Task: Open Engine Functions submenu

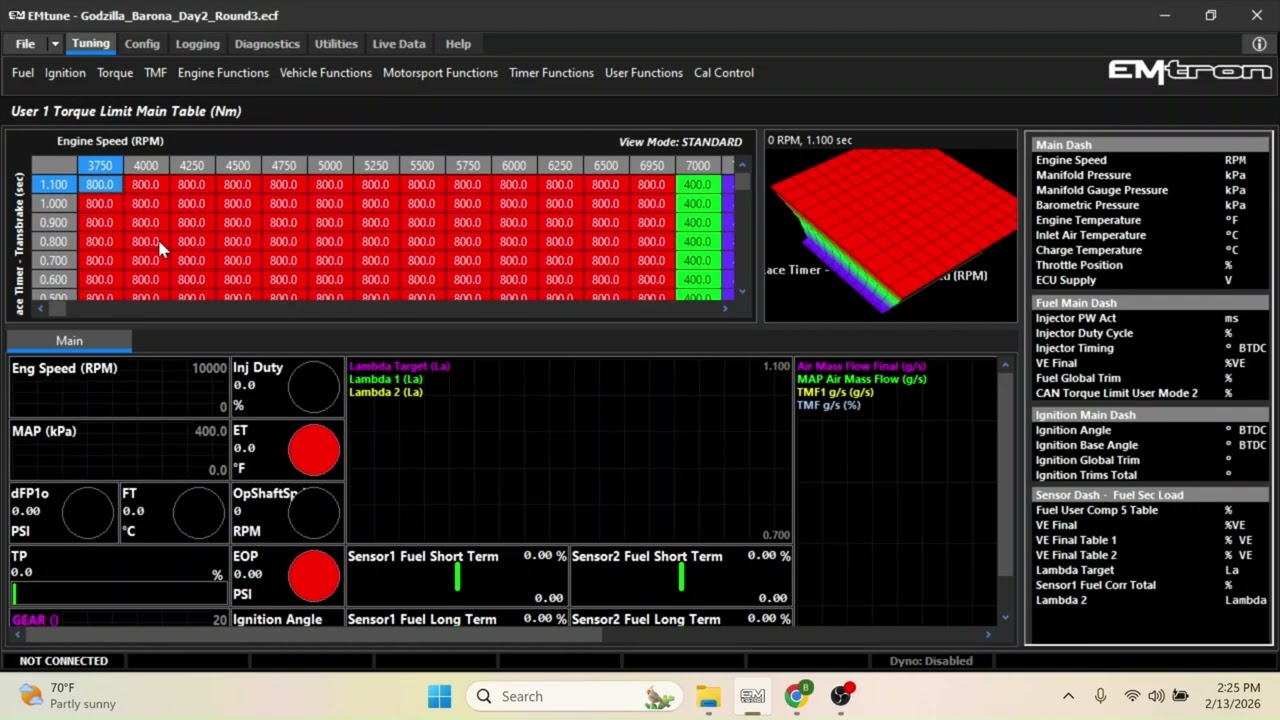Action: [x=223, y=73]
